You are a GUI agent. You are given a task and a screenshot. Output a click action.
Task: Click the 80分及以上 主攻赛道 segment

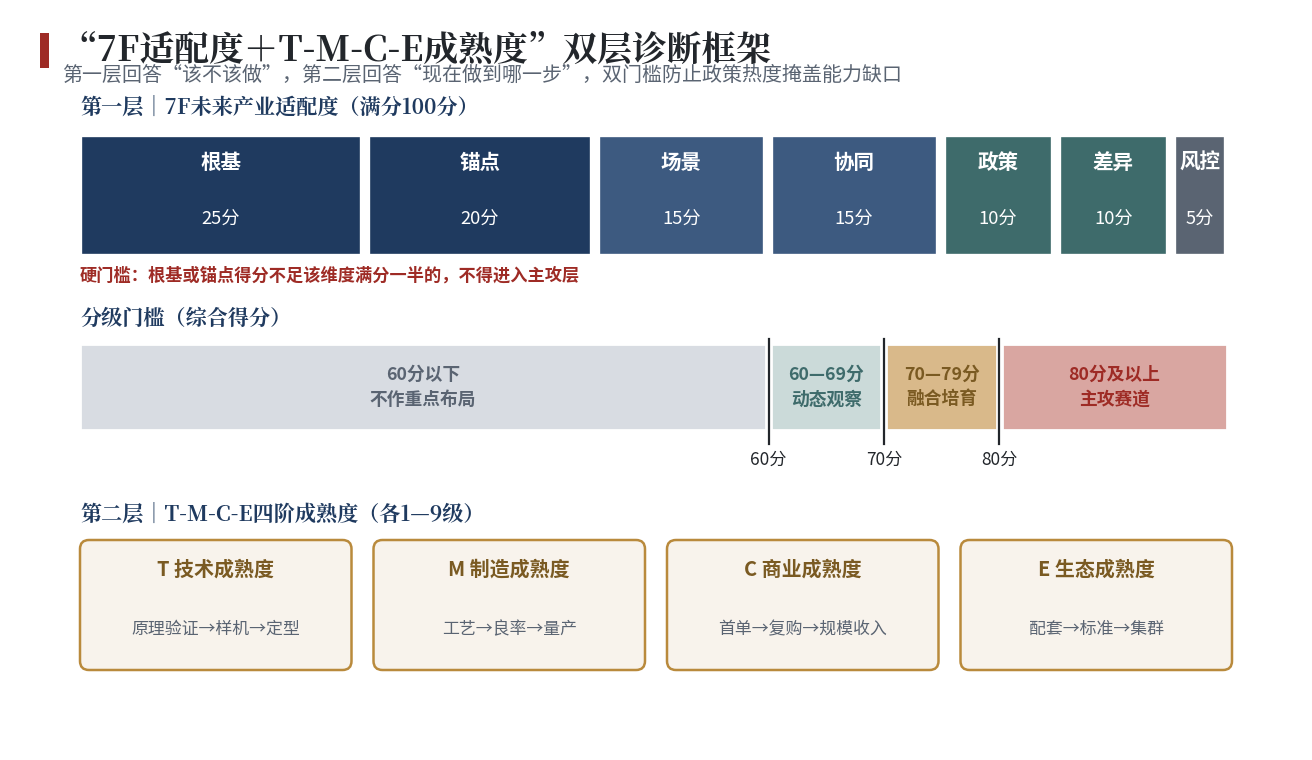point(1115,387)
